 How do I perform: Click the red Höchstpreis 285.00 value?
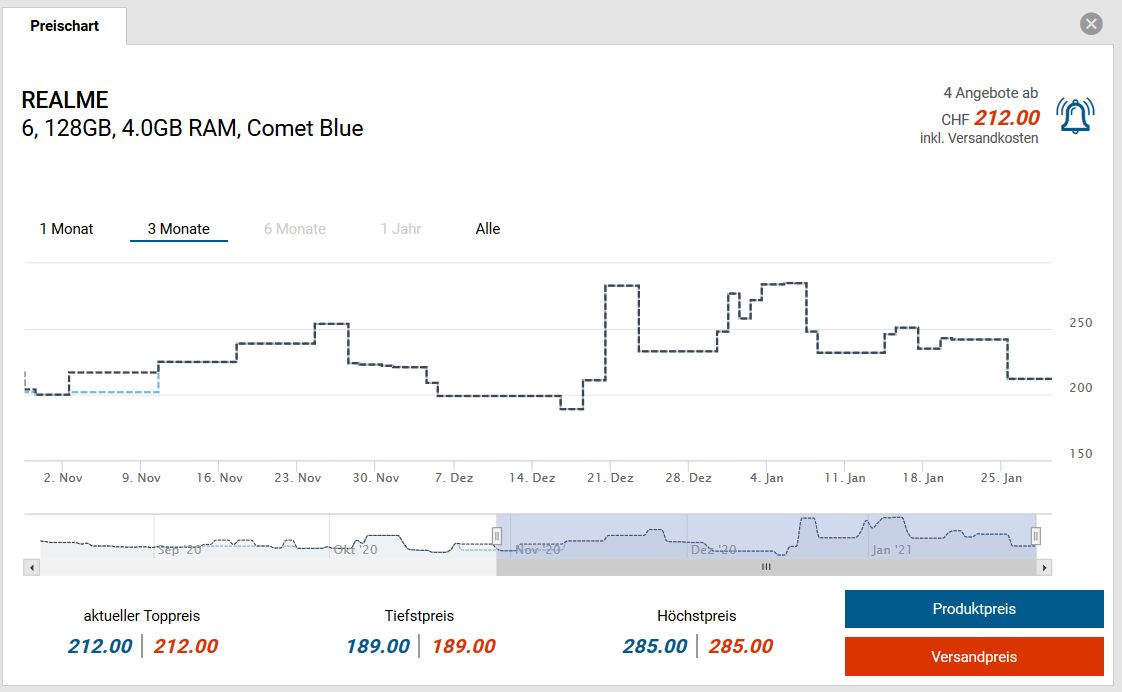pyautogui.click(x=740, y=646)
